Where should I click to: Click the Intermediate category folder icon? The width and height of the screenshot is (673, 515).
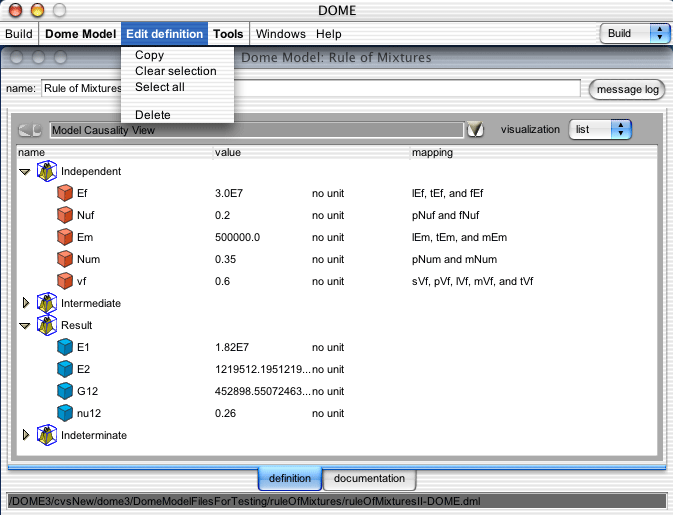(47, 303)
